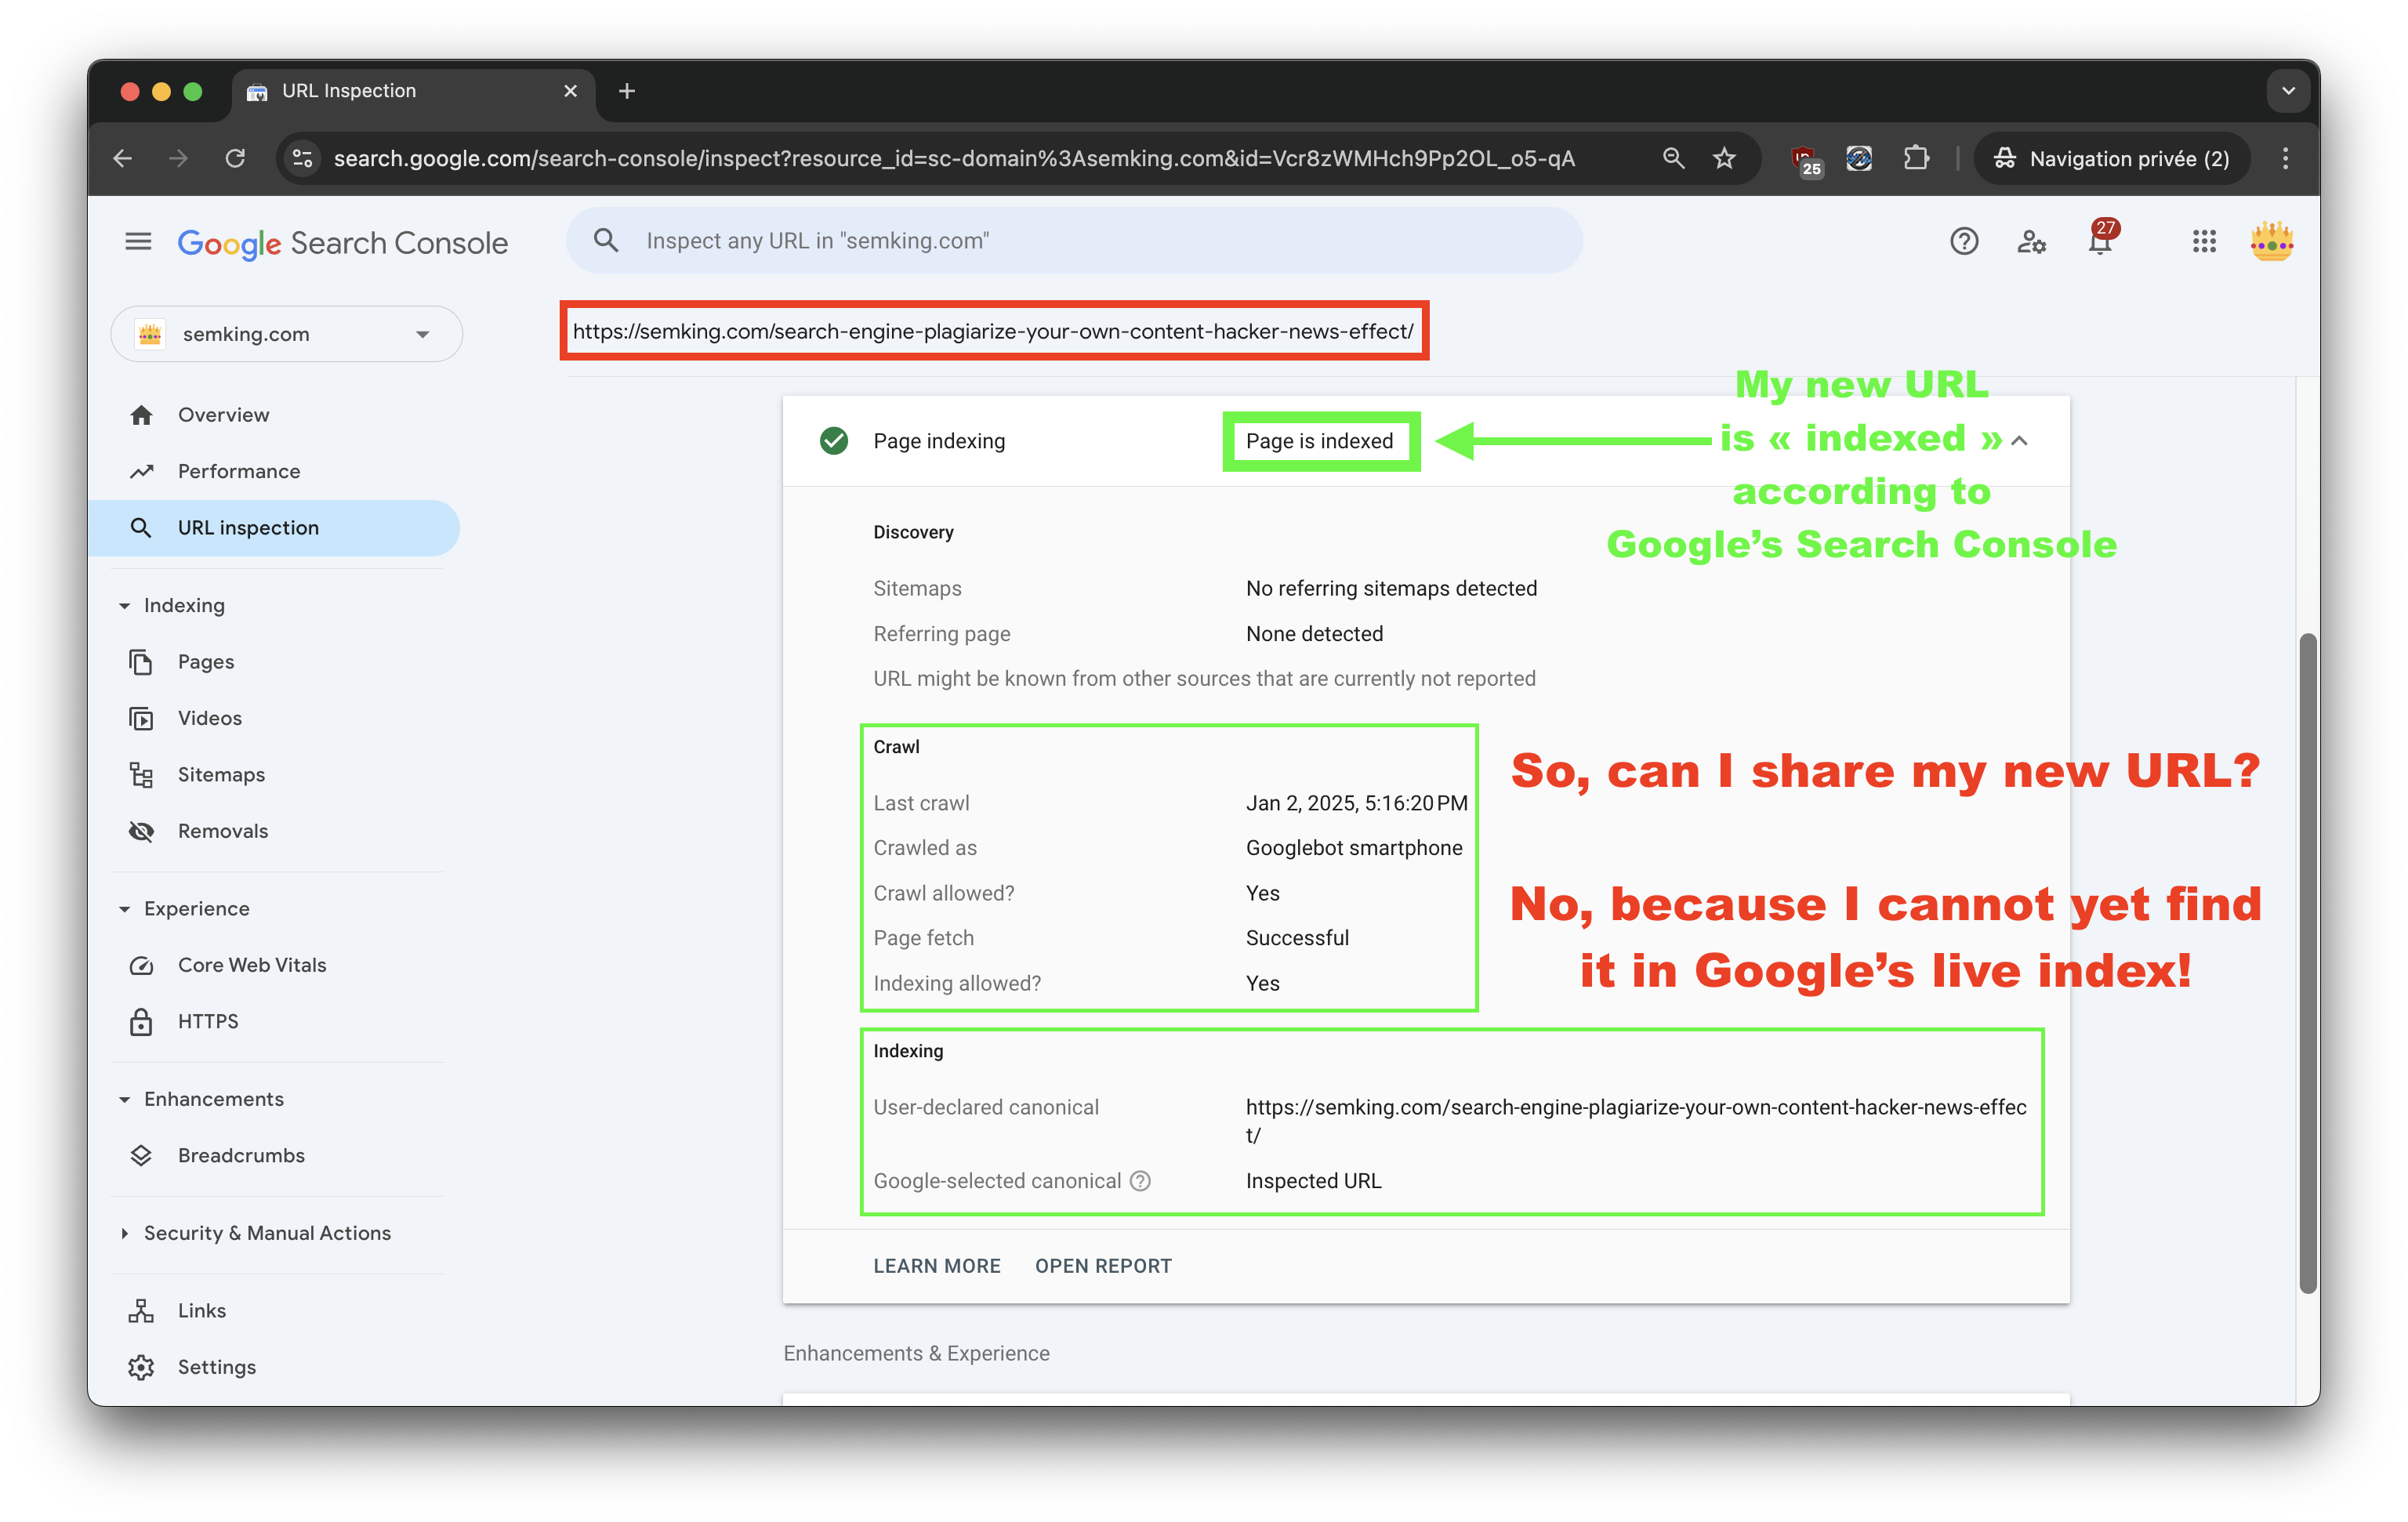Open notifications bell with 27 badge
2408x1522 pixels.
pyautogui.click(x=2101, y=240)
